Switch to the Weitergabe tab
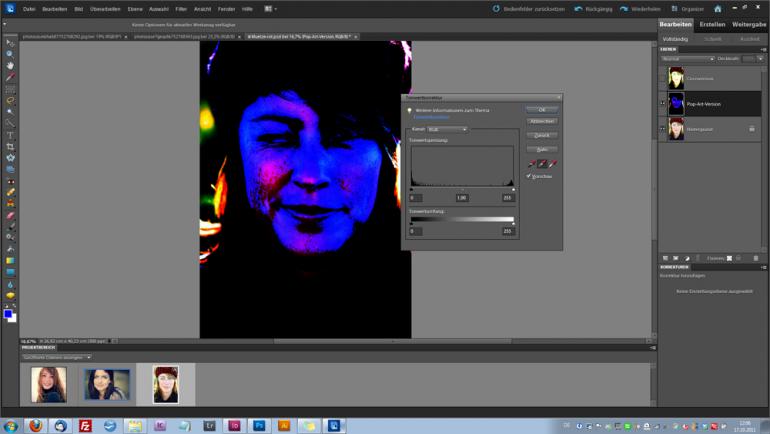770x434 pixels. coord(749,24)
